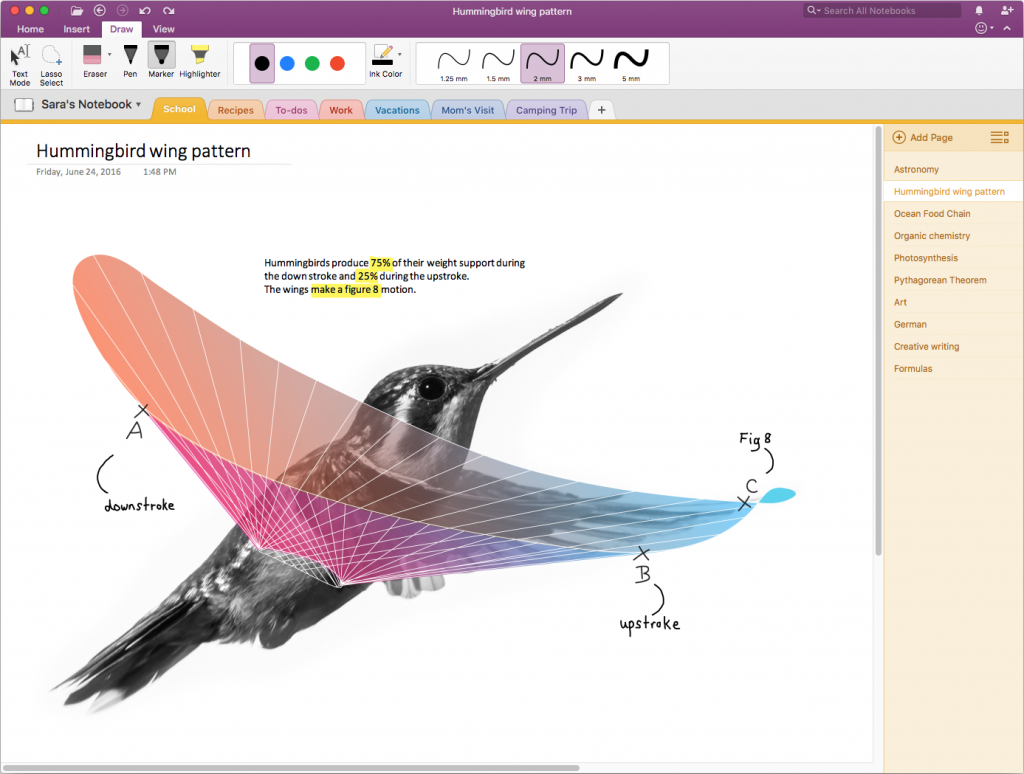Open the Photosynthesis page
The image size is (1024, 774).
click(x=925, y=258)
